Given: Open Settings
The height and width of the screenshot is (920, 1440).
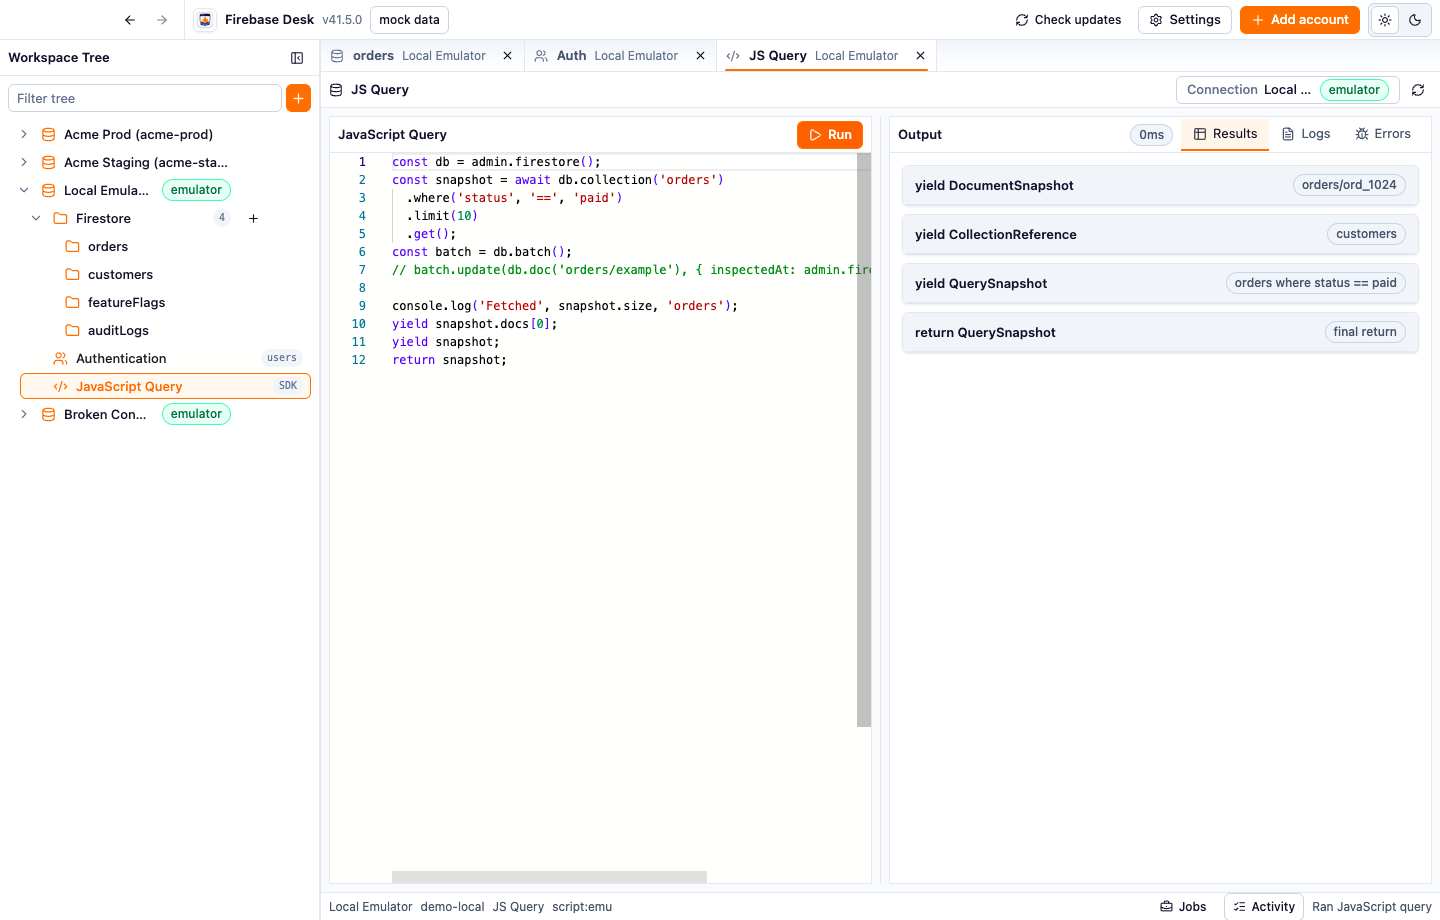Looking at the screenshot, I should tap(1185, 20).
